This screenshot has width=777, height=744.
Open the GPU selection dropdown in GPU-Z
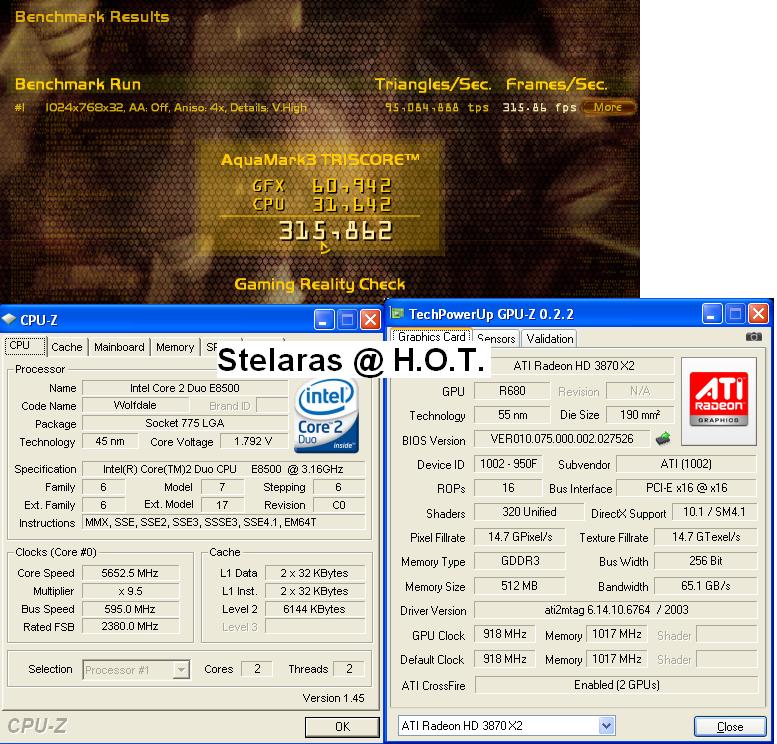(x=607, y=726)
